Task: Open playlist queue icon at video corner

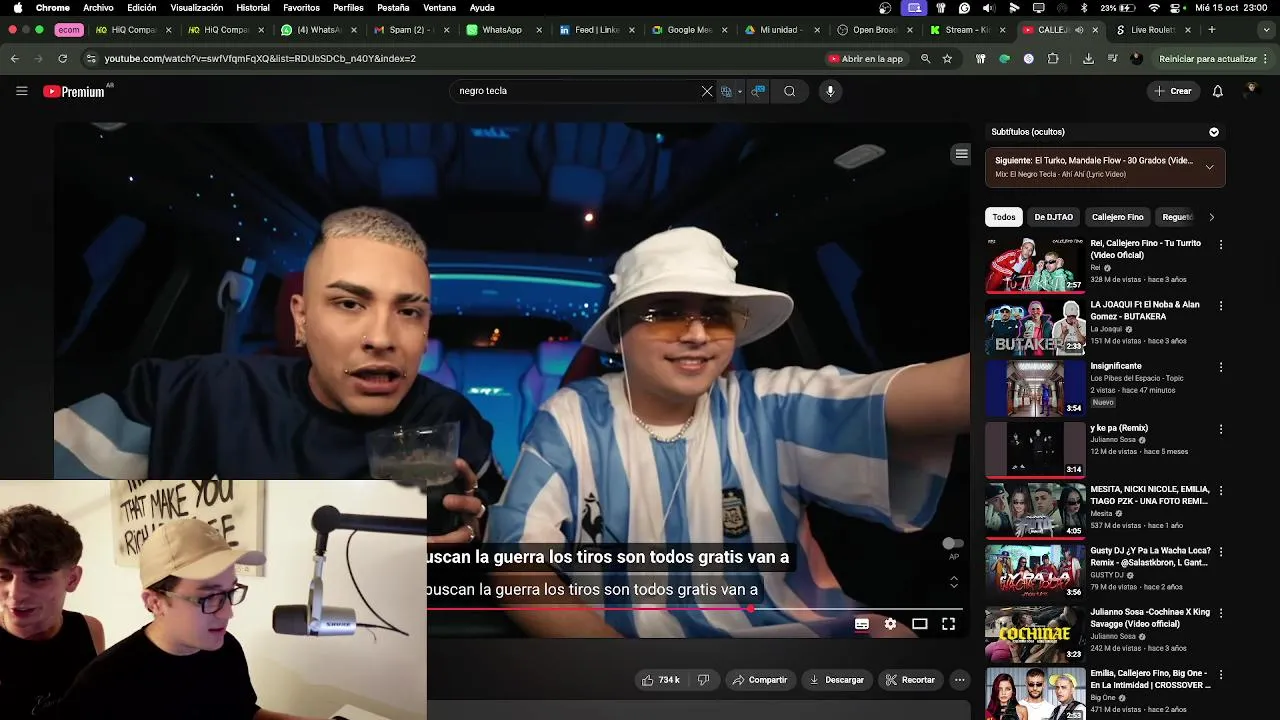Action: 961,154
